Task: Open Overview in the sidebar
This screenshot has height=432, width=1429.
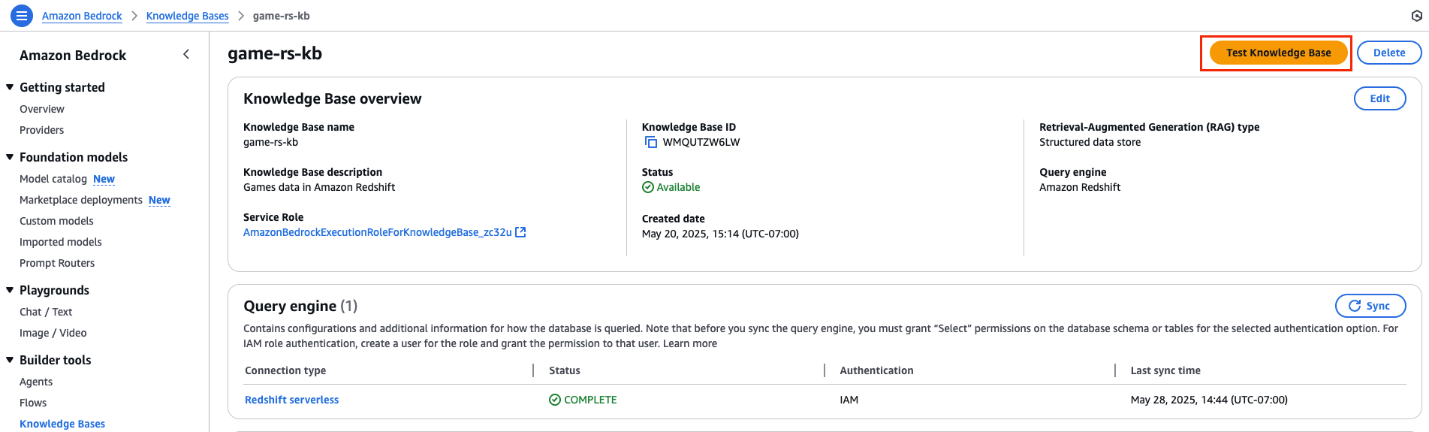Action: 42,109
